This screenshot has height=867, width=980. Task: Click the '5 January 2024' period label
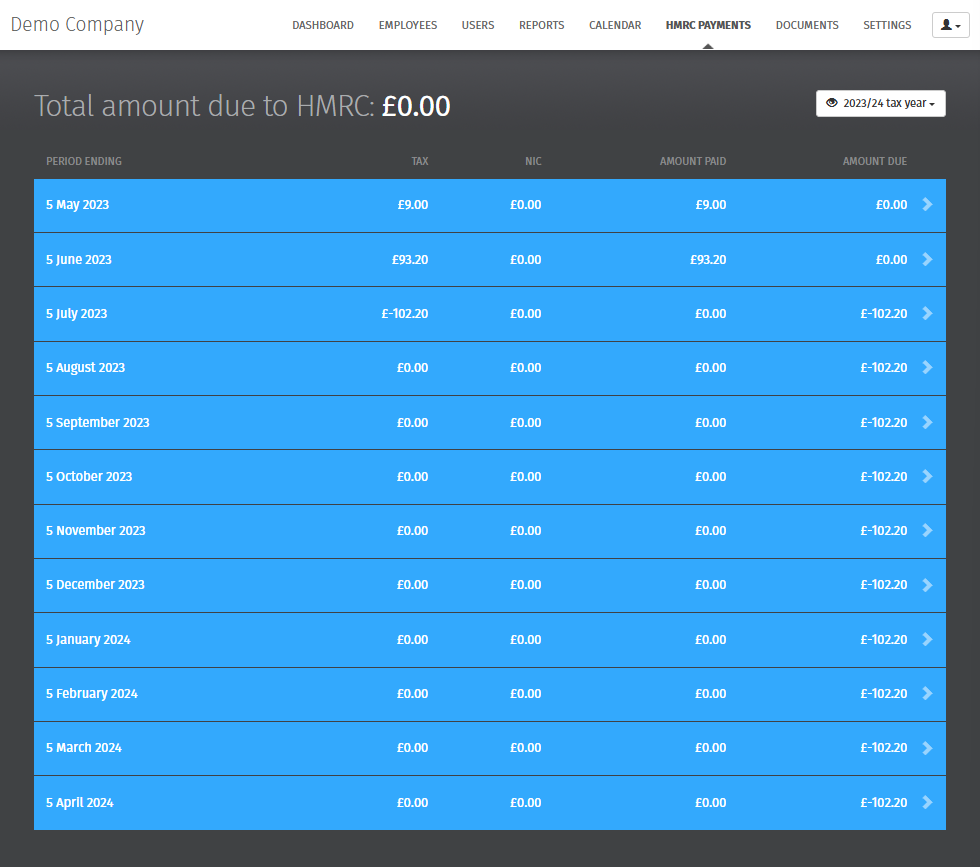(x=88, y=640)
